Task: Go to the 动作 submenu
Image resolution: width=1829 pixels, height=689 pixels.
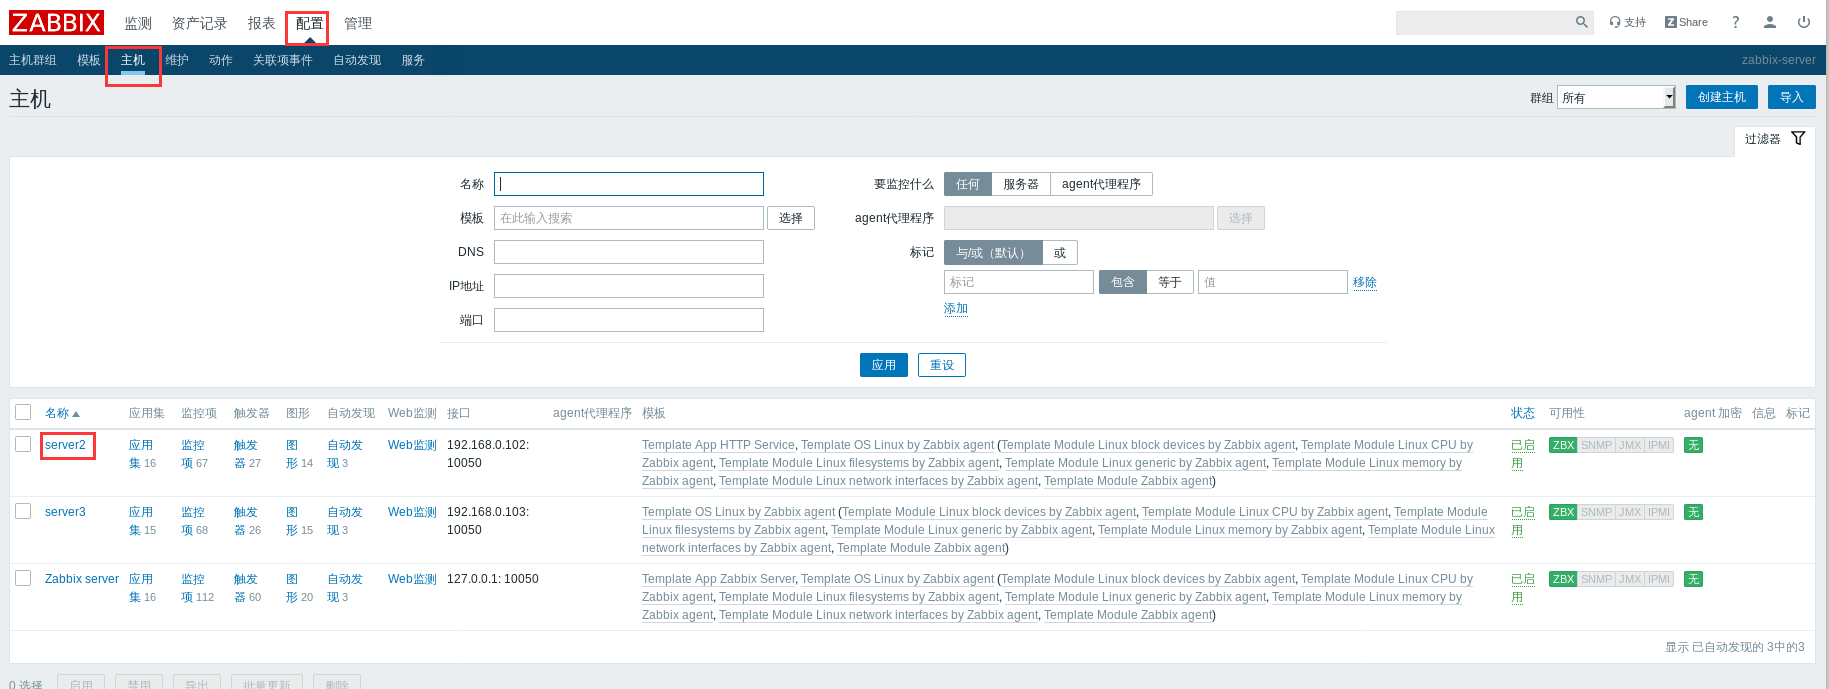Action: tap(221, 60)
